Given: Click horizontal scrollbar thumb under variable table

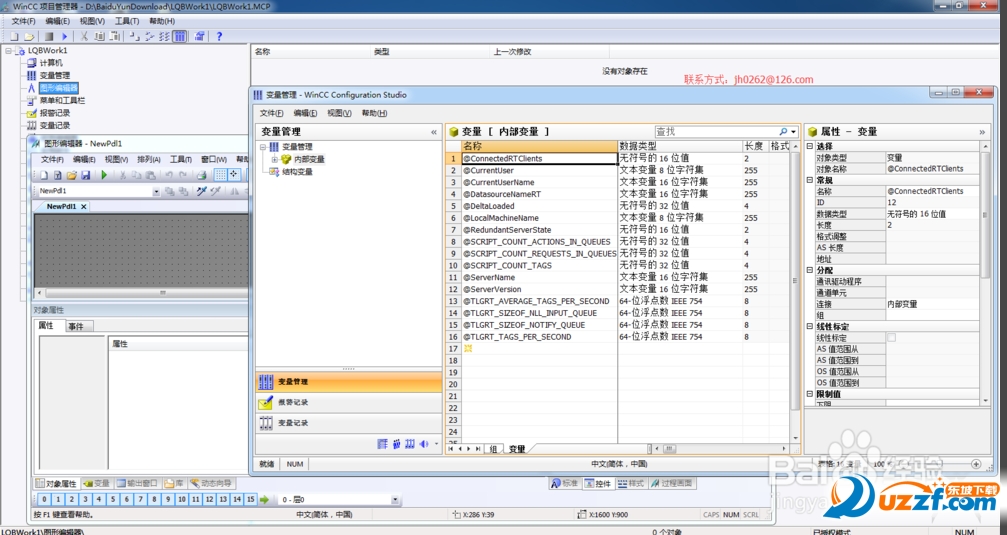Looking at the screenshot, I should click(x=668, y=449).
